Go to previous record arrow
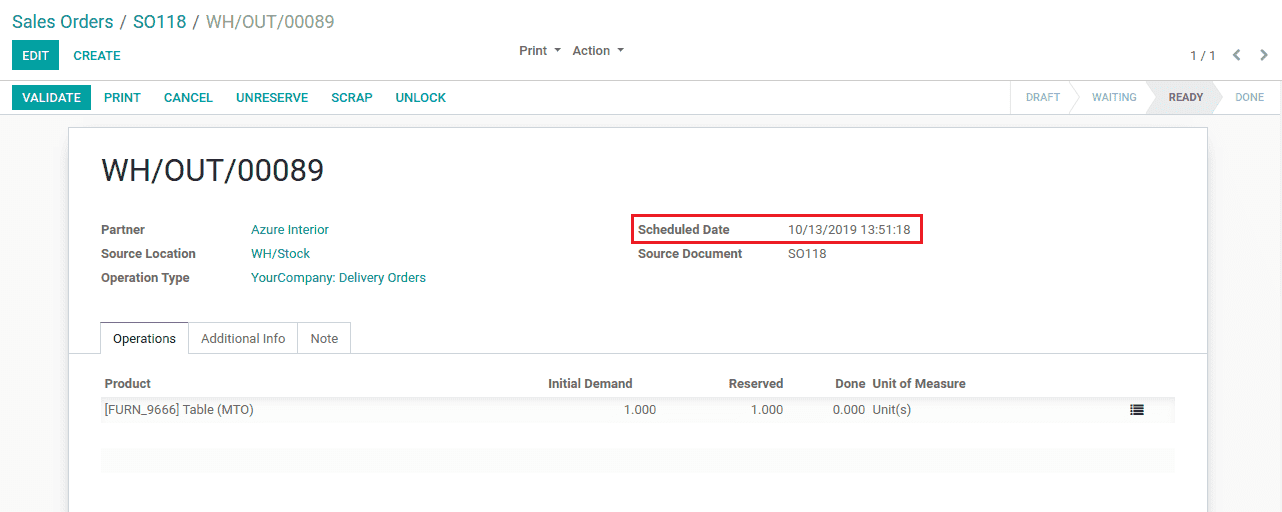Viewport: 1282px width, 512px height. (x=1237, y=55)
